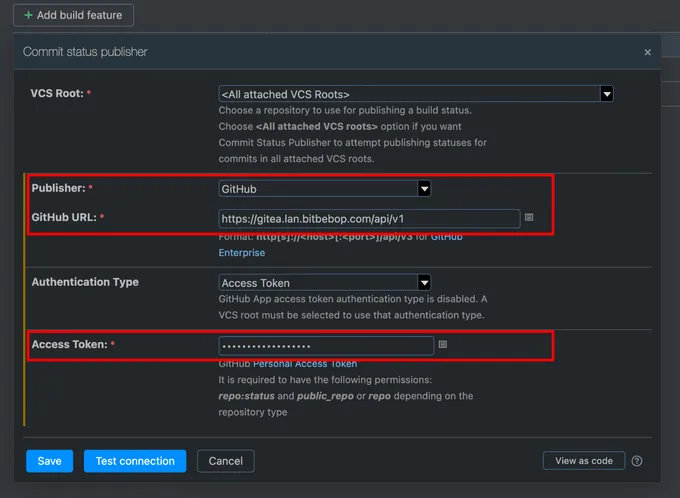Open the help question mark icon
Image resolution: width=680 pixels, height=498 pixels.
(637, 461)
